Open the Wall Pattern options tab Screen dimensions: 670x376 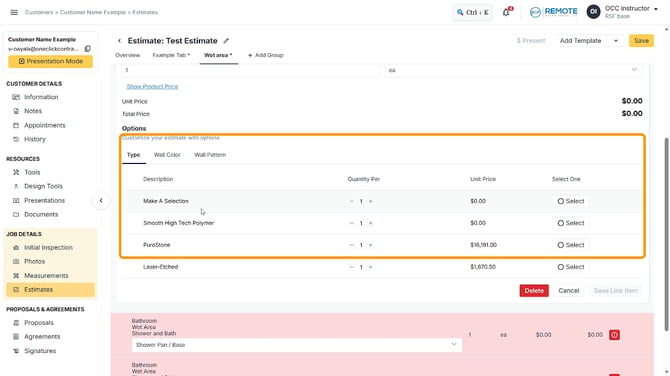210,155
